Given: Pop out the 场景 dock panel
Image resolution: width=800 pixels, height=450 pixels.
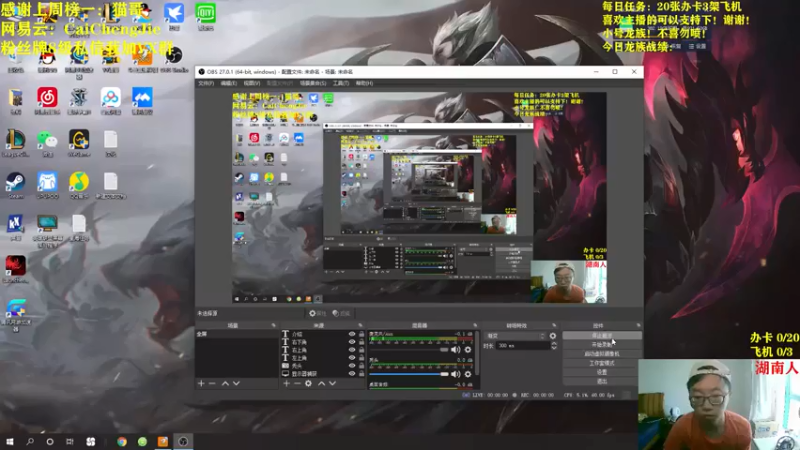Looking at the screenshot, I should point(273,326).
